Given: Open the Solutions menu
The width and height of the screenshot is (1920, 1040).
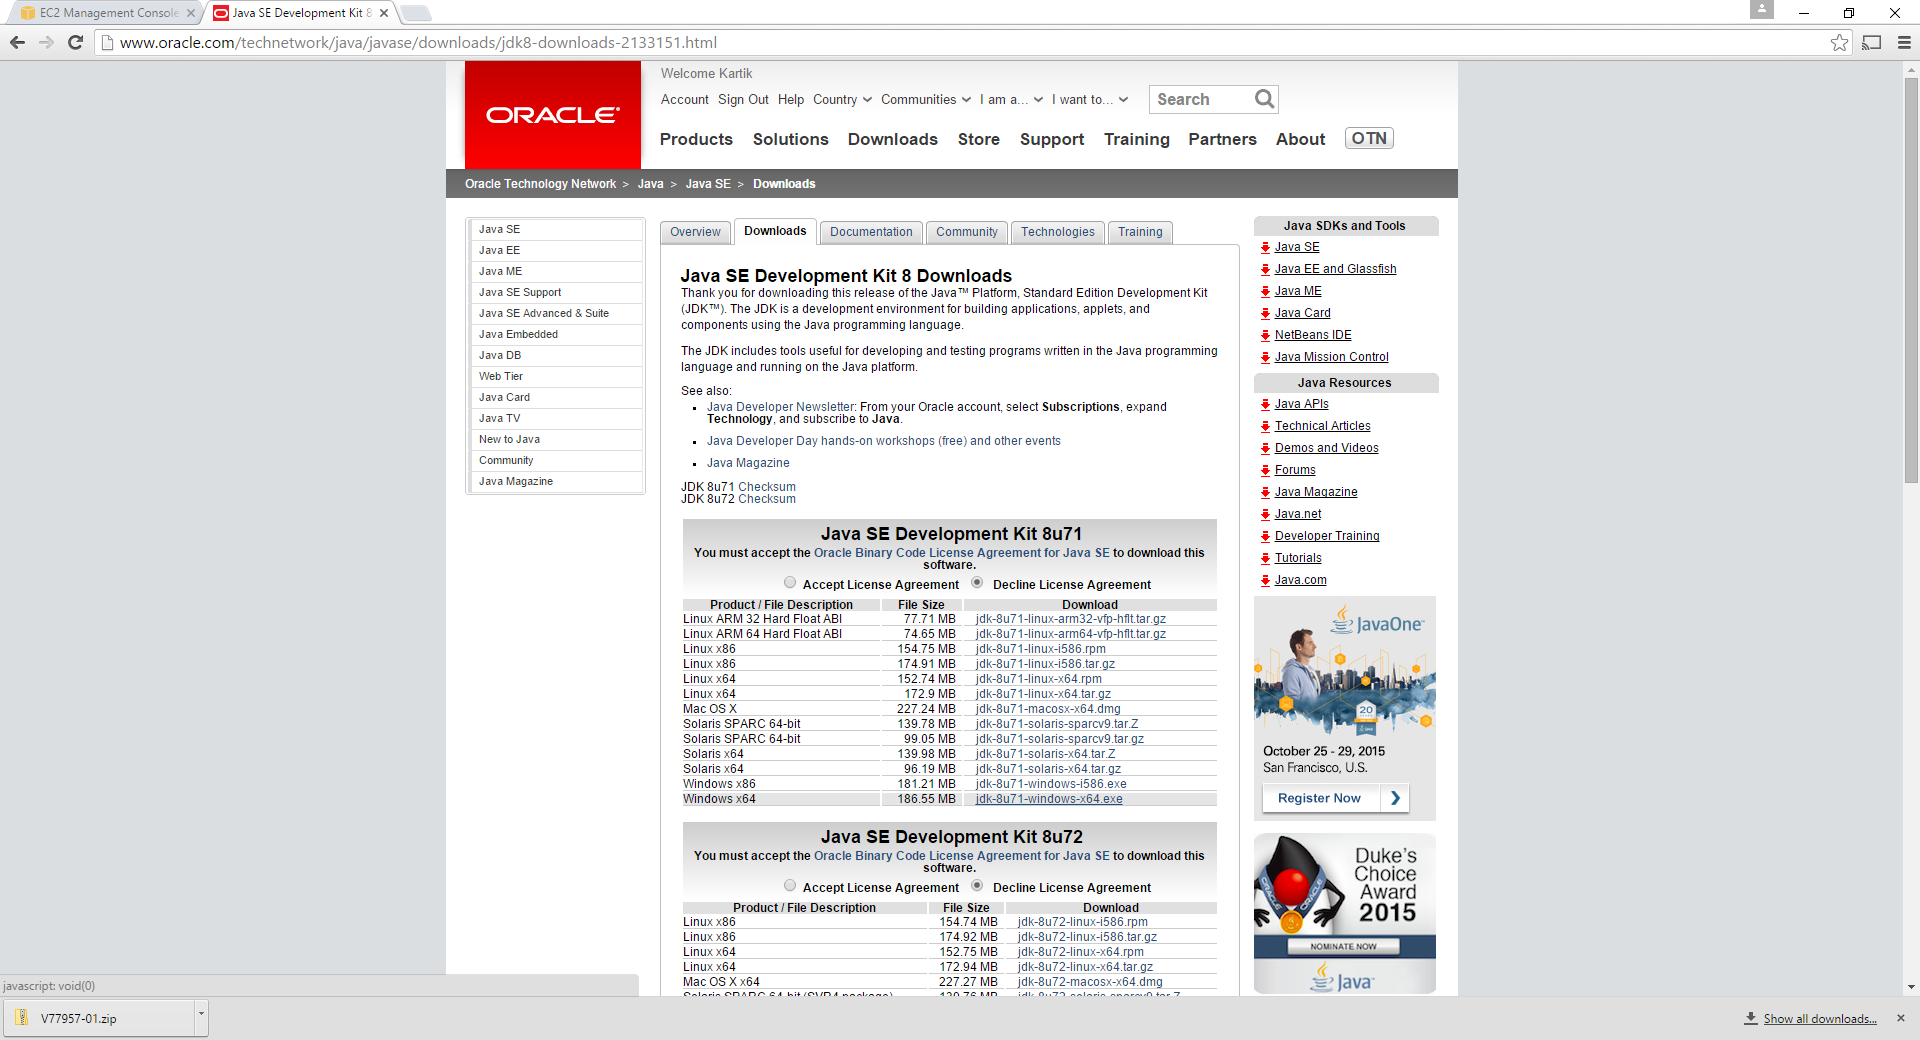Looking at the screenshot, I should click(x=790, y=139).
